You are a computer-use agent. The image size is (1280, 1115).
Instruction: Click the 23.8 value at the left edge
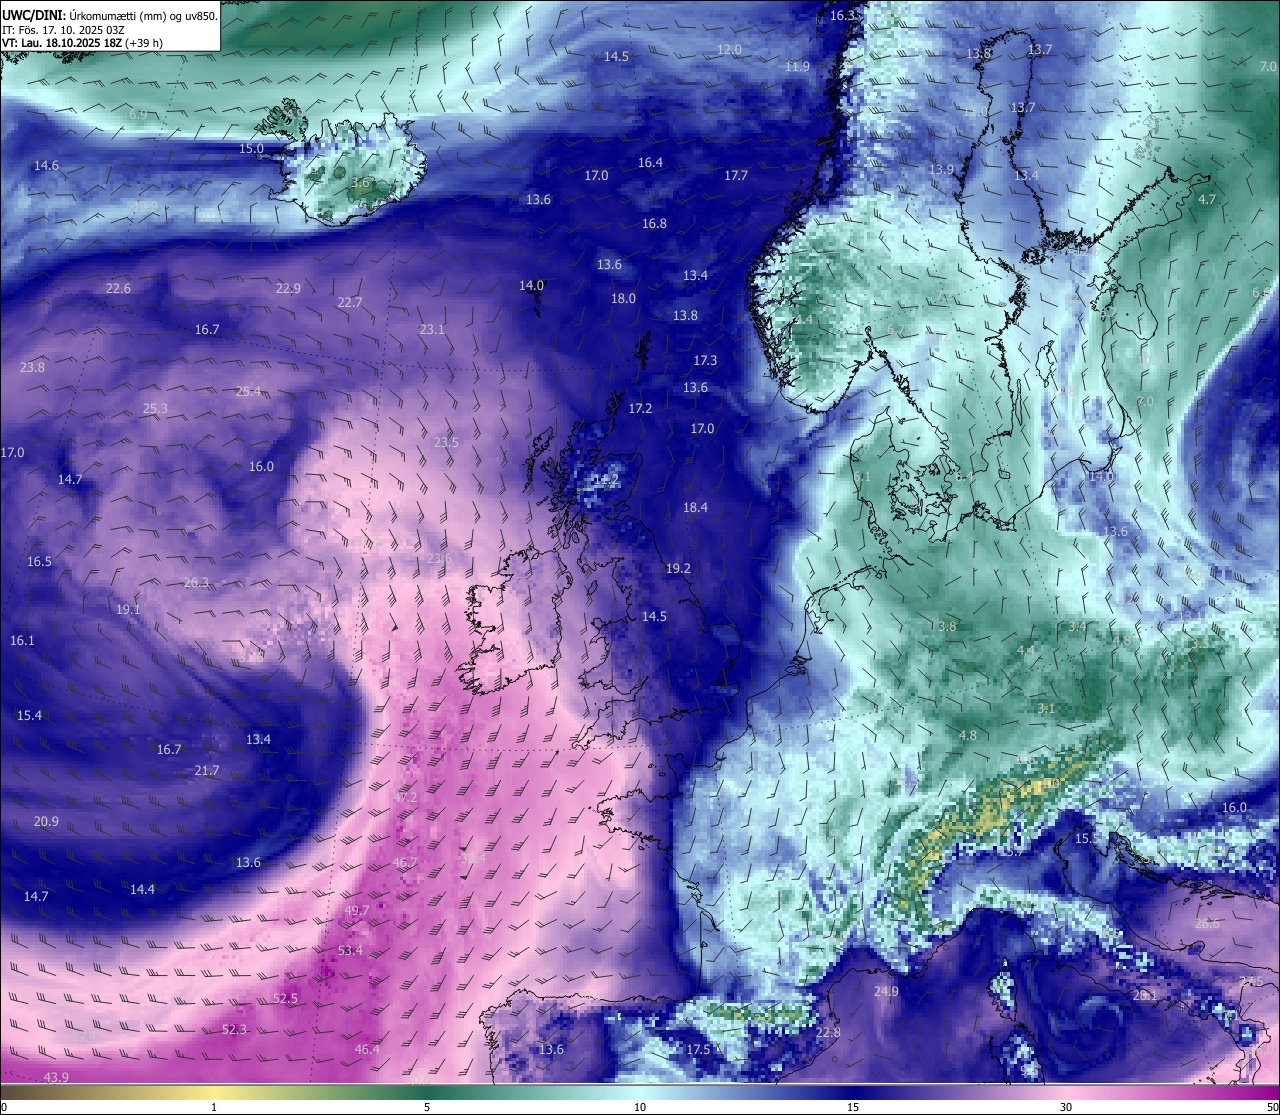[32, 367]
